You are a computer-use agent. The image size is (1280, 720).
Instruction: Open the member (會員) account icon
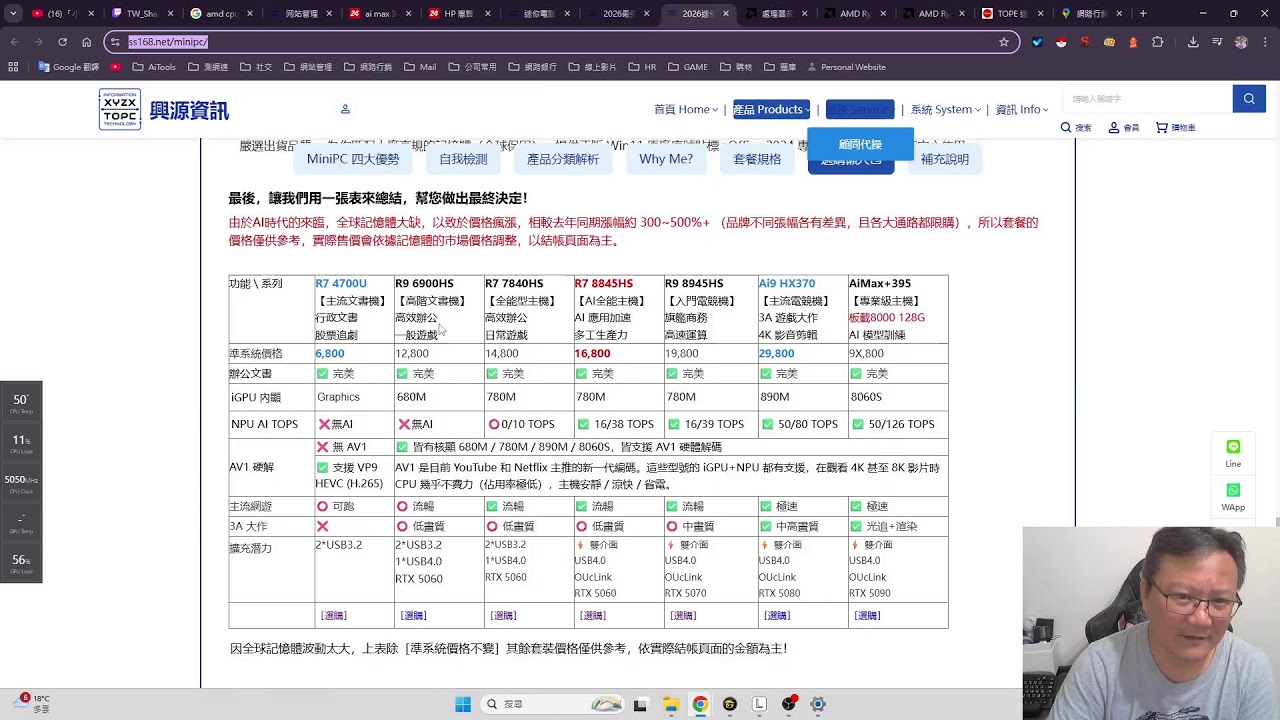[1125, 128]
